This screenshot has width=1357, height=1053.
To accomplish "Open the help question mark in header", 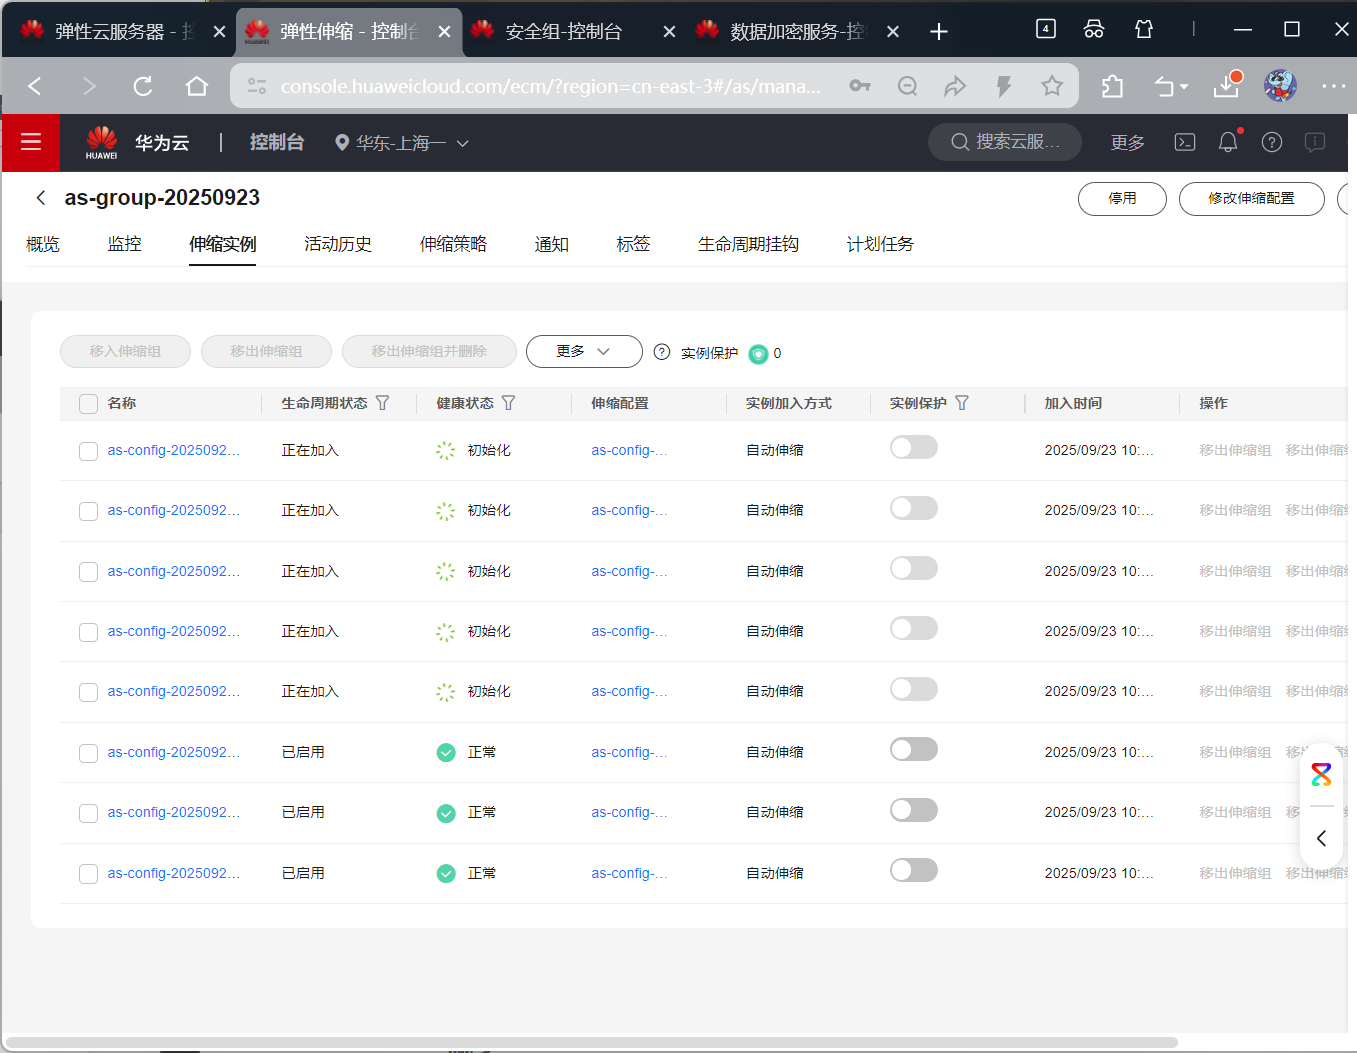I will tap(1272, 142).
